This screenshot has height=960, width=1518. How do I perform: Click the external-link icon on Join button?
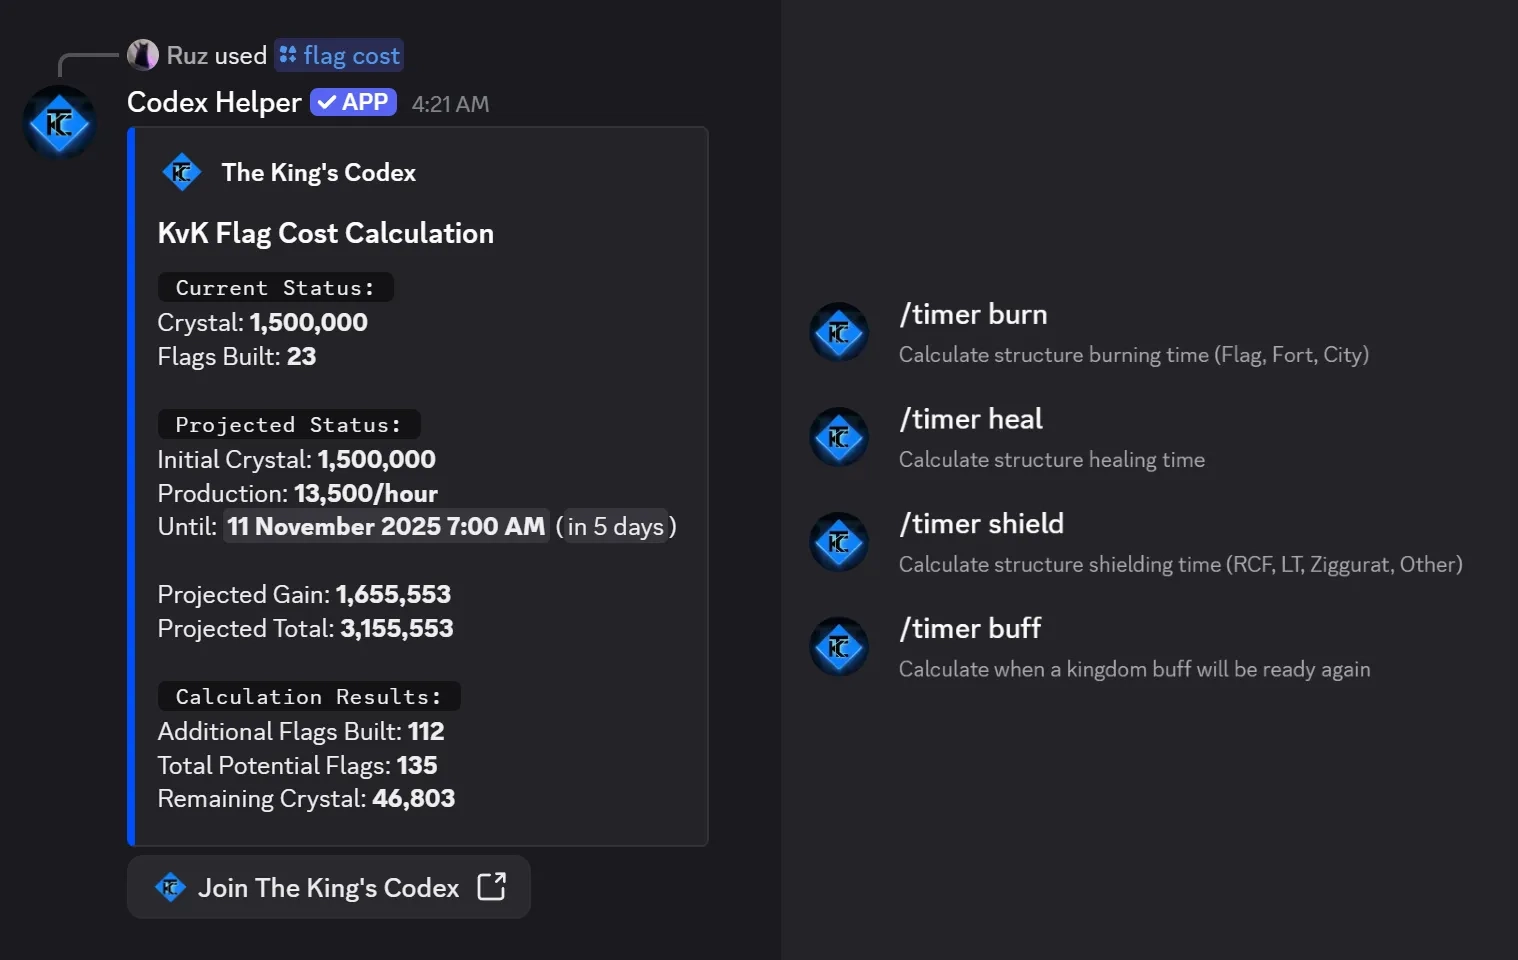point(491,887)
